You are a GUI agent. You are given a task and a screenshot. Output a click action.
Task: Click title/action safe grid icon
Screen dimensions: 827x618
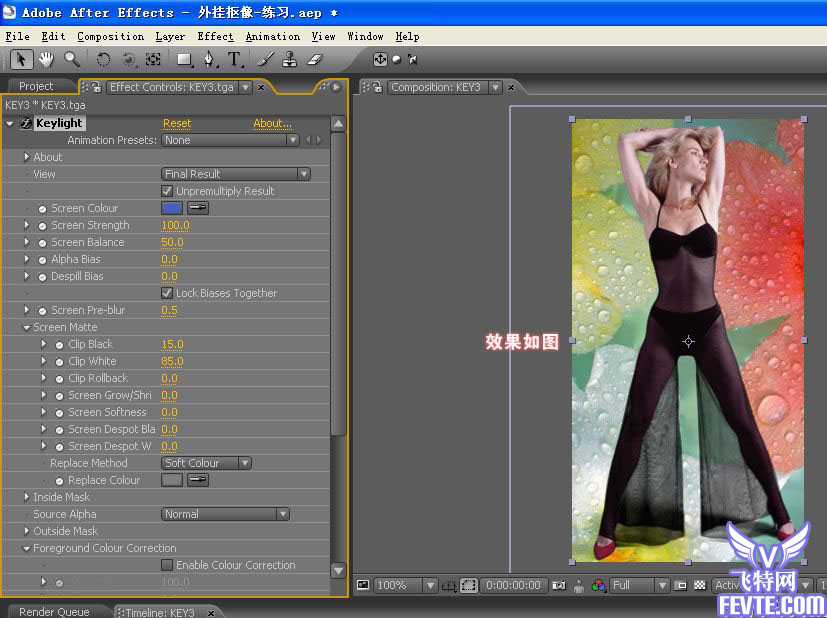[449, 585]
